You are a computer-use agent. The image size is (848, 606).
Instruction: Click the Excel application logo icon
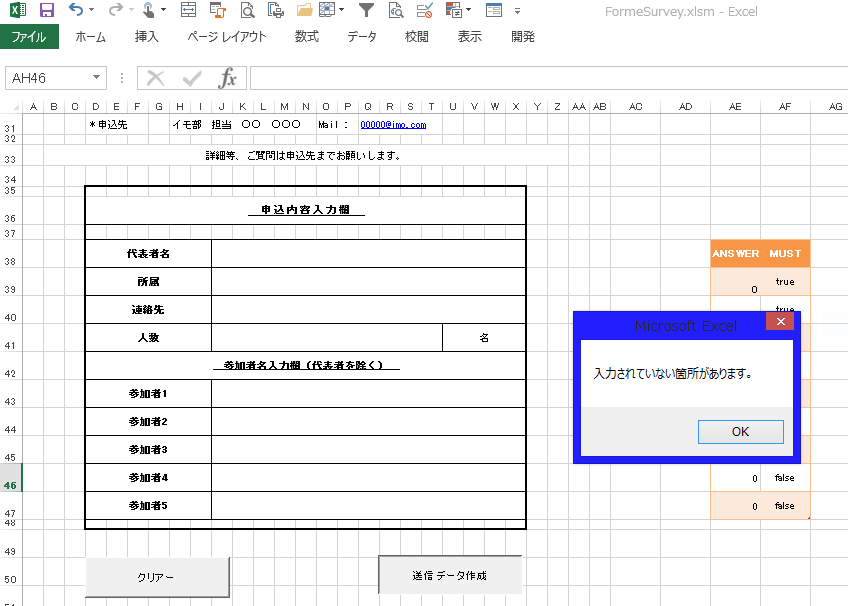[17, 10]
